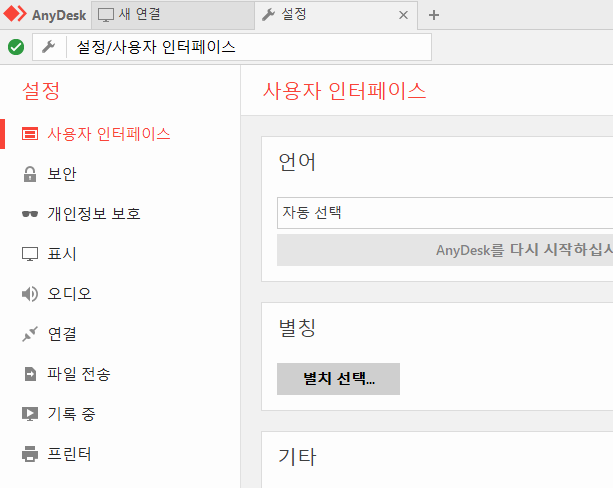Click the red 설정 sidebar title
This screenshot has height=488, width=613.
point(41,91)
